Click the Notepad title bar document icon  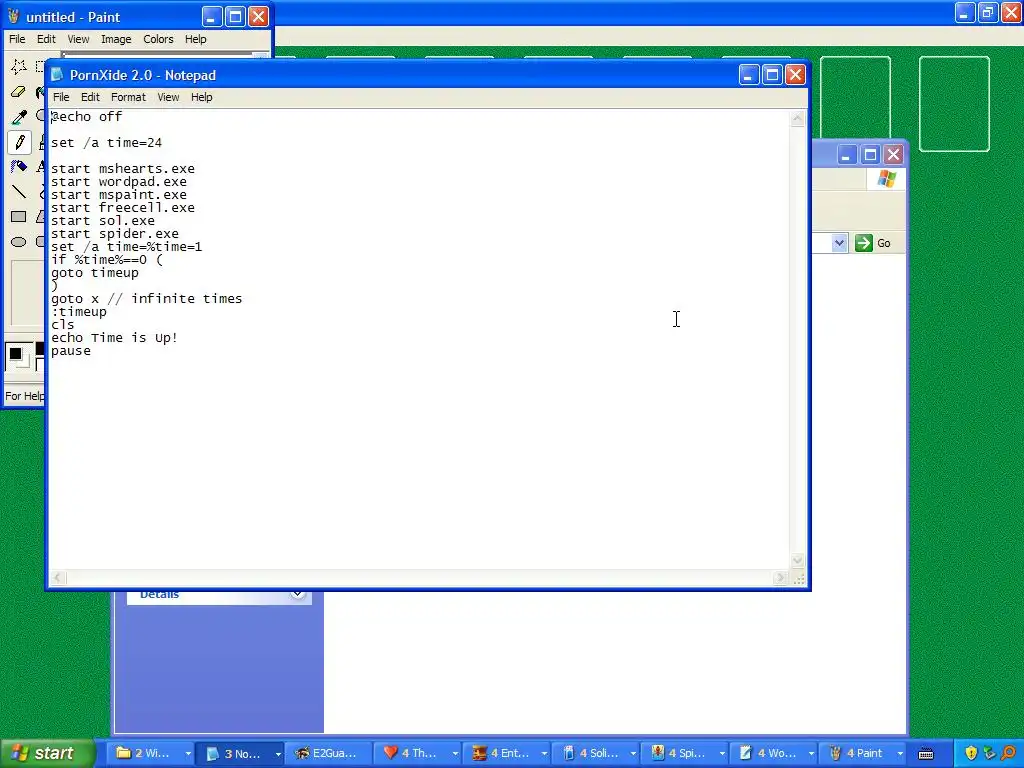57,75
